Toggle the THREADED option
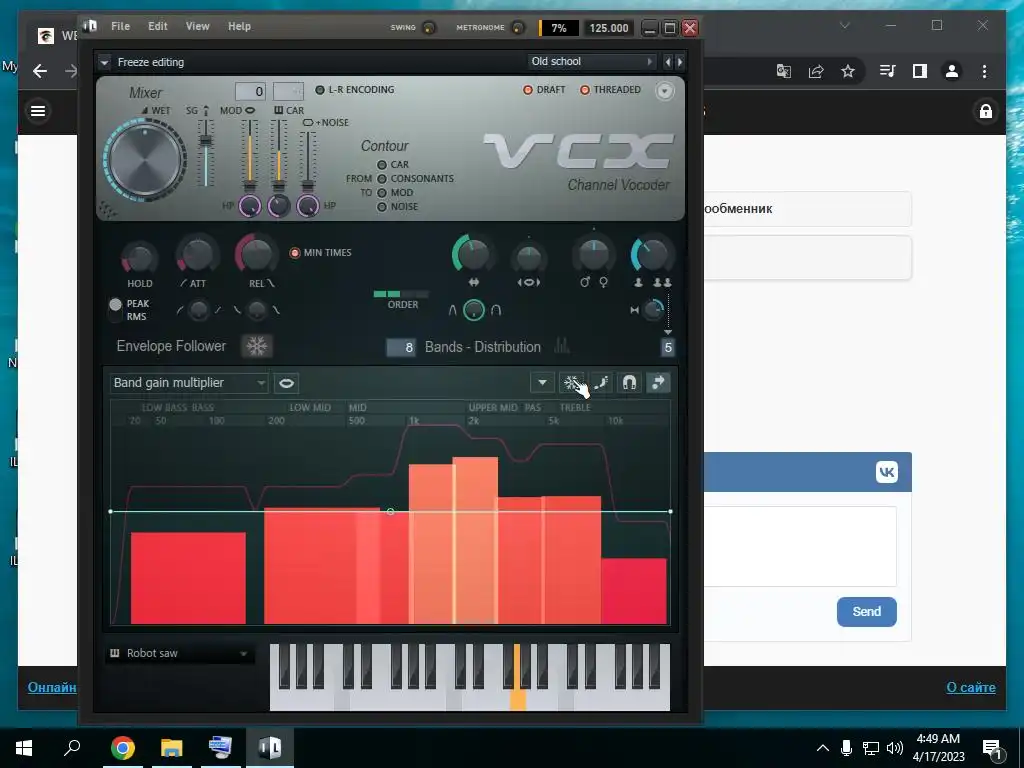The width and height of the screenshot is (1024, 768). click(610, 89)
